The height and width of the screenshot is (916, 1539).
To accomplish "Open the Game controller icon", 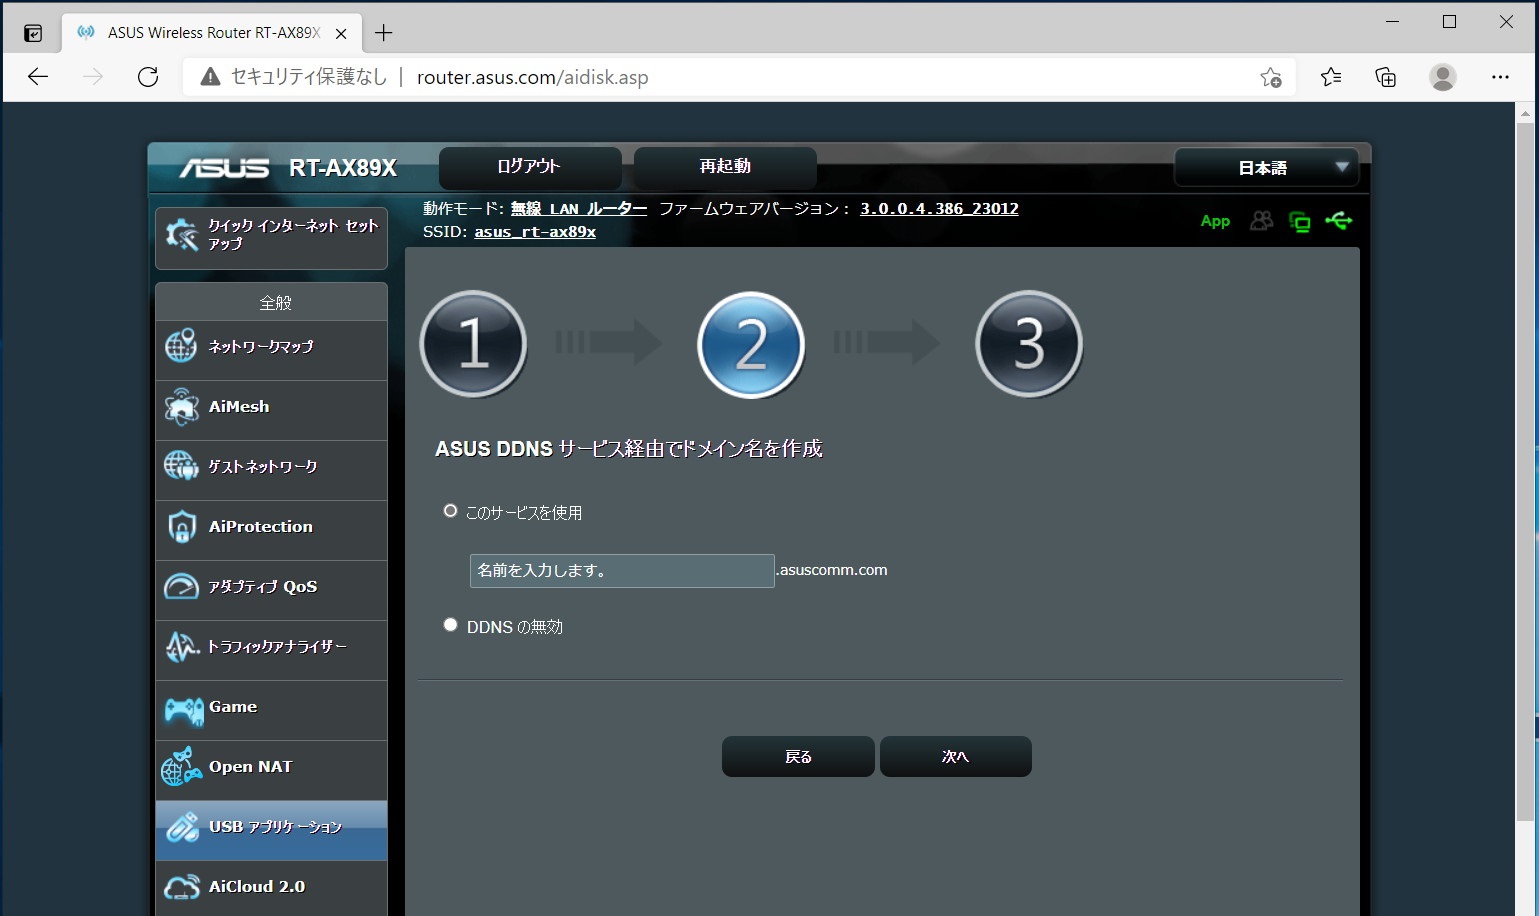I will pos(183,710).
